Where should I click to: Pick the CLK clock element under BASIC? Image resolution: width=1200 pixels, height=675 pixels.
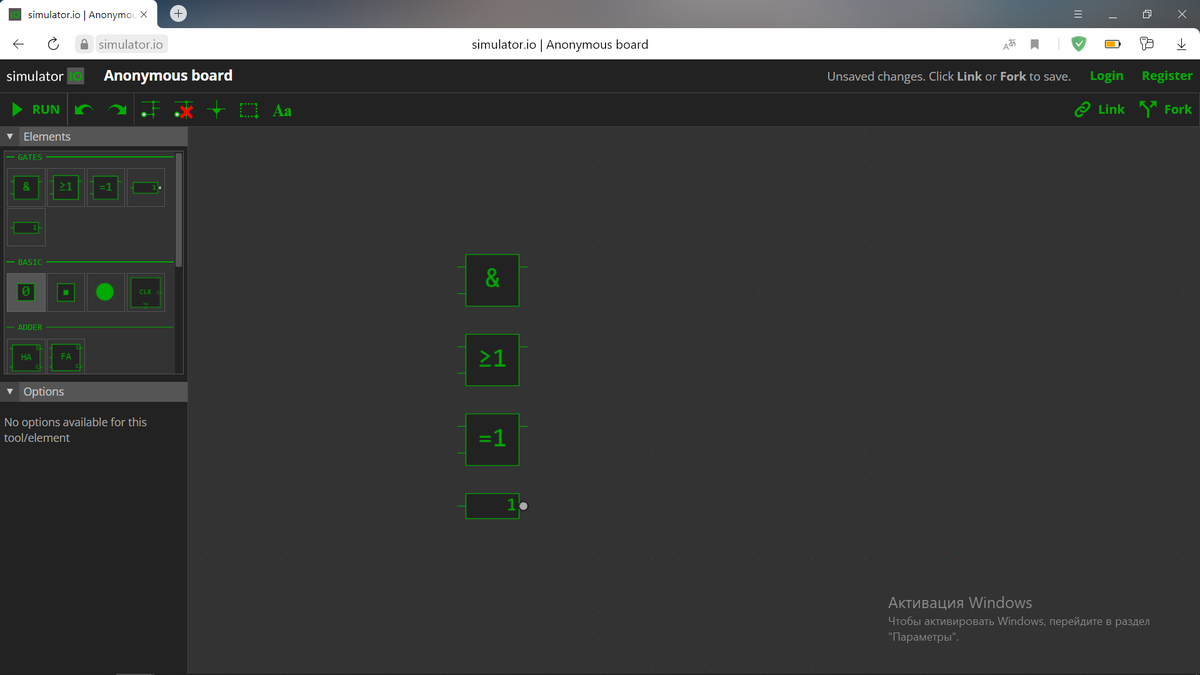pyautogui.click(x=146, y=292)
